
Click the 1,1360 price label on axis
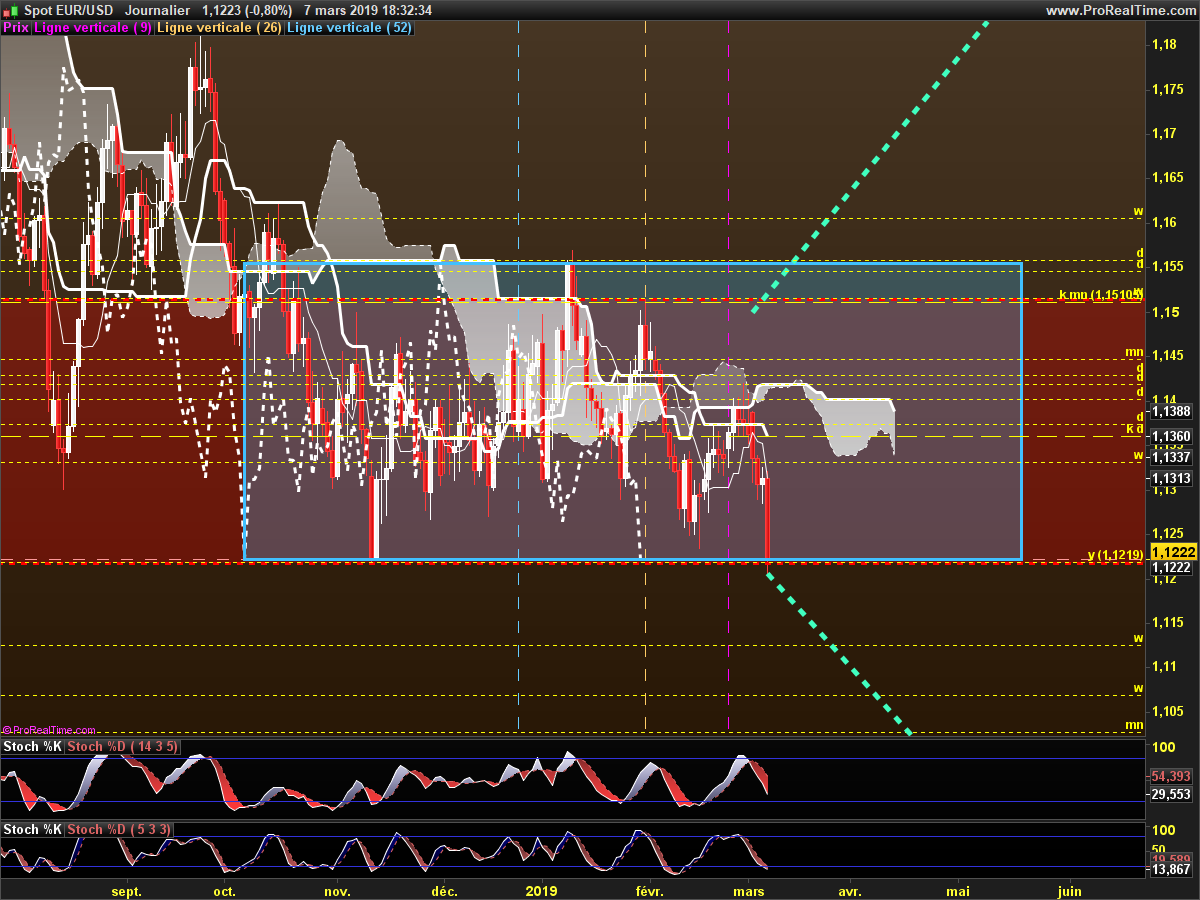(1171, 436)
